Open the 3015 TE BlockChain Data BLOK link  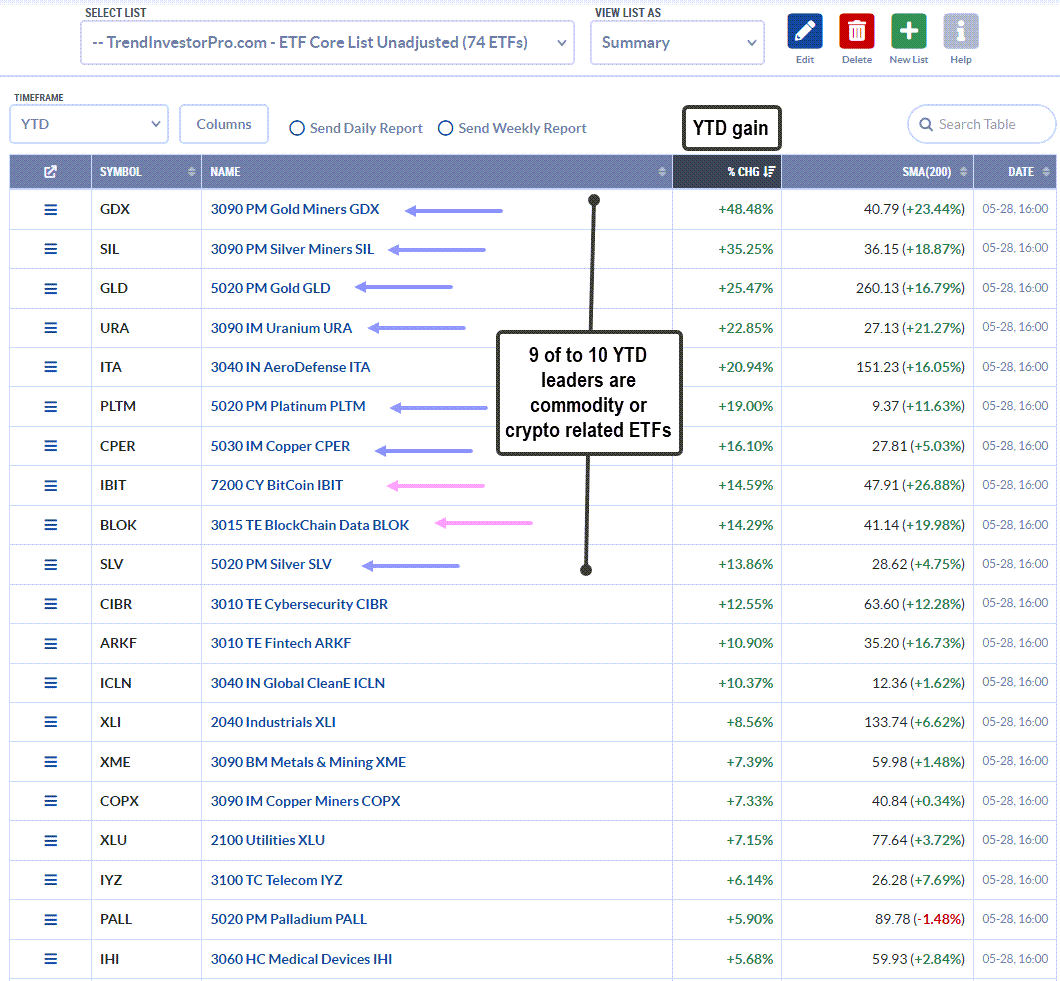(x=310, y=525)
